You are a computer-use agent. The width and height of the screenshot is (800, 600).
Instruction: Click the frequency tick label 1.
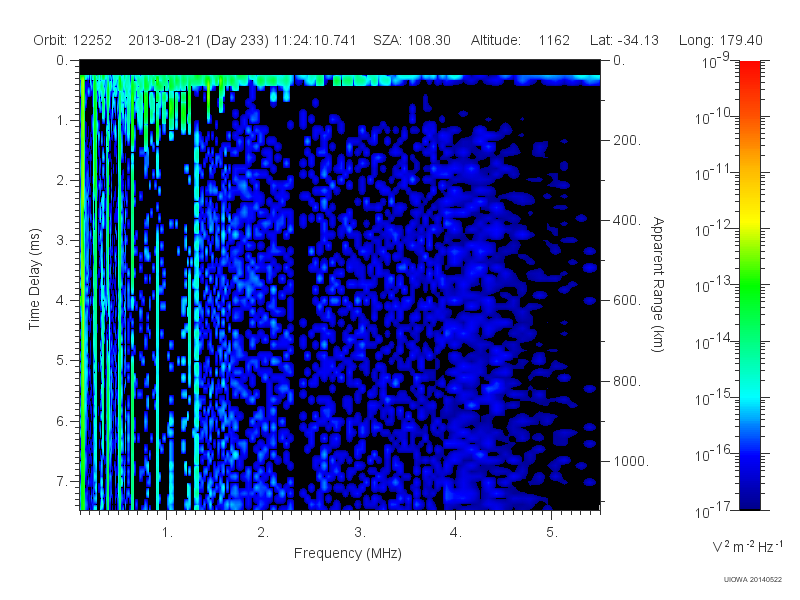tap(167, 533)
